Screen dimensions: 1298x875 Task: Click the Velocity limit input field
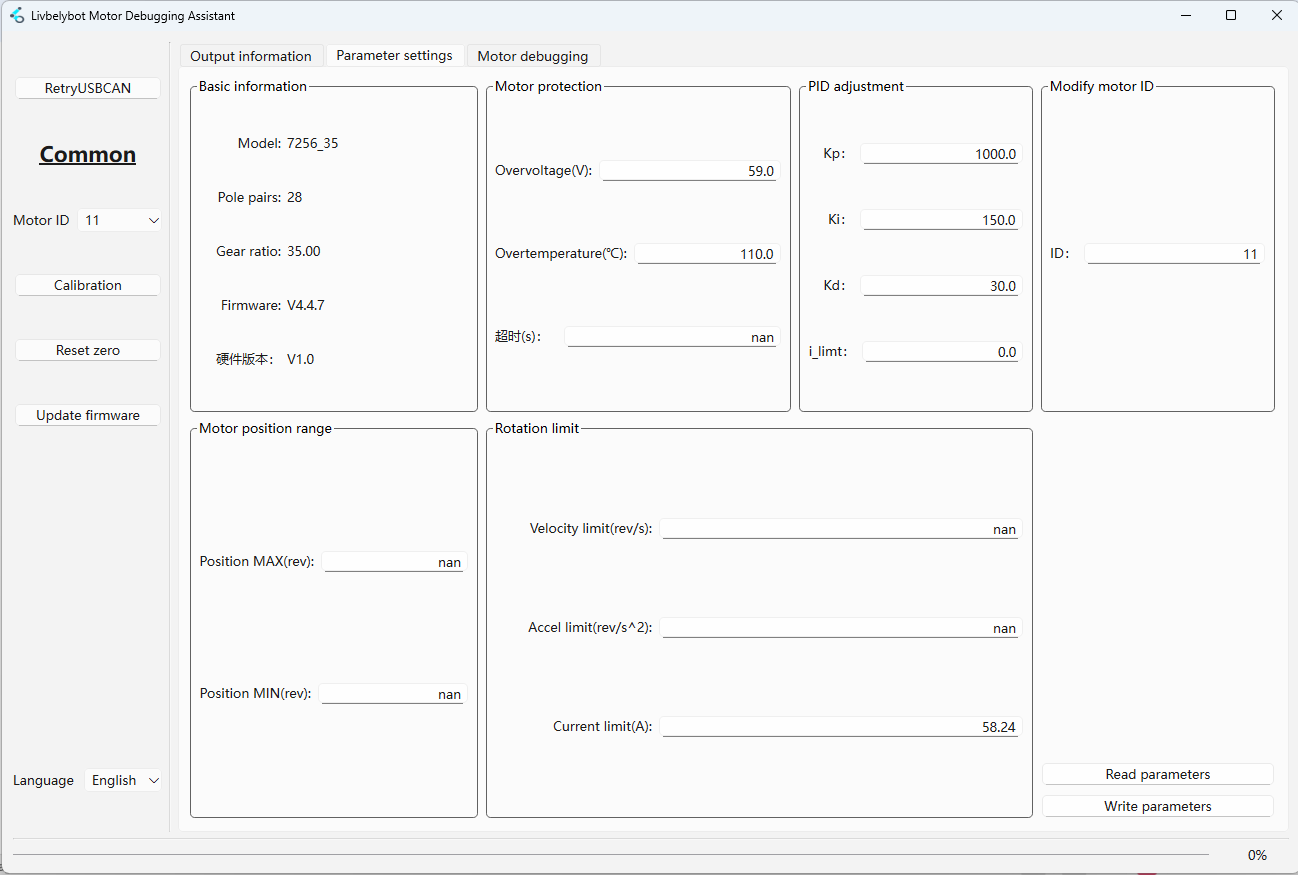[839, 529]
